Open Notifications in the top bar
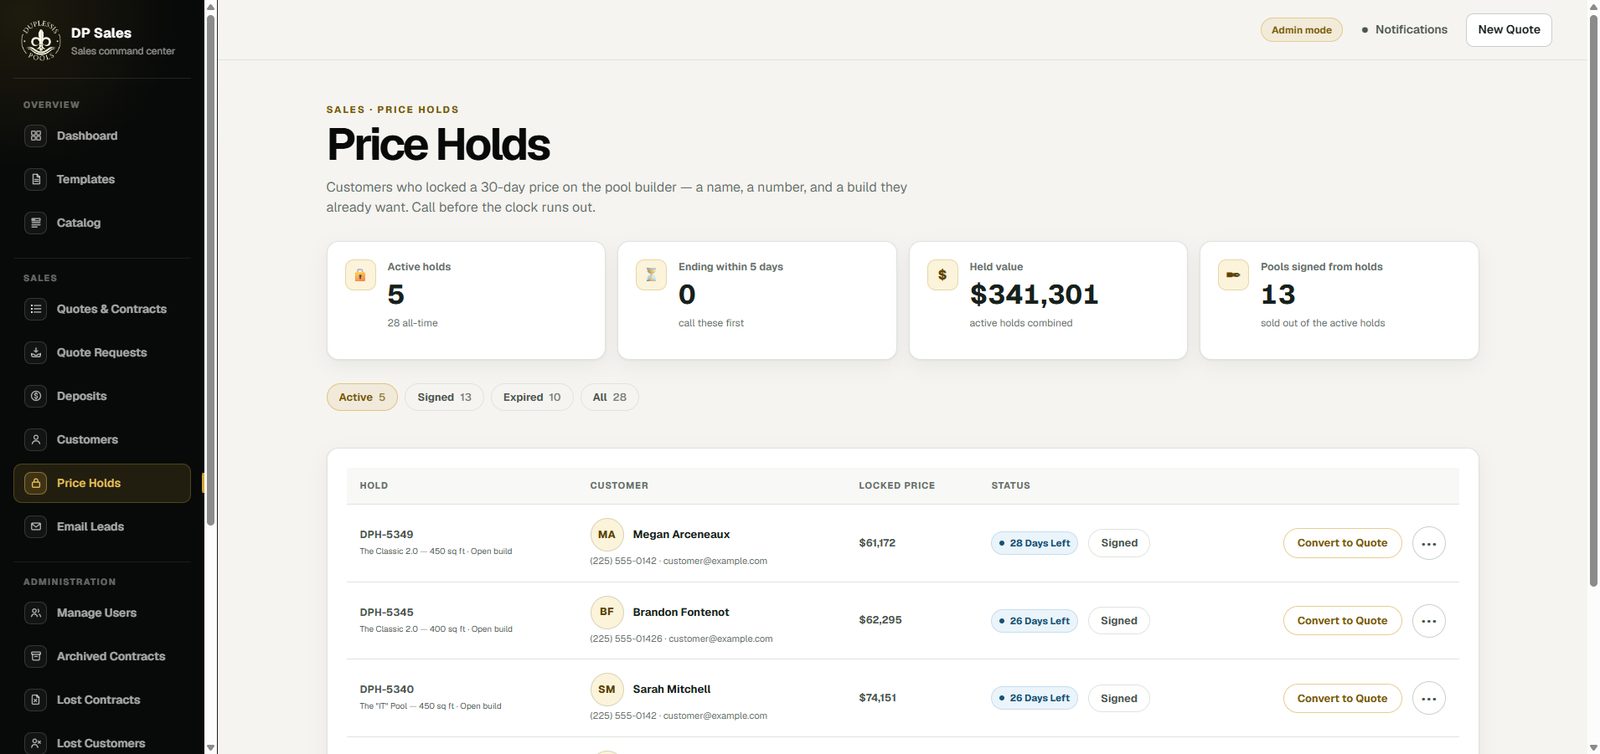The image size is (1600, 754). tap(1404, 30)
